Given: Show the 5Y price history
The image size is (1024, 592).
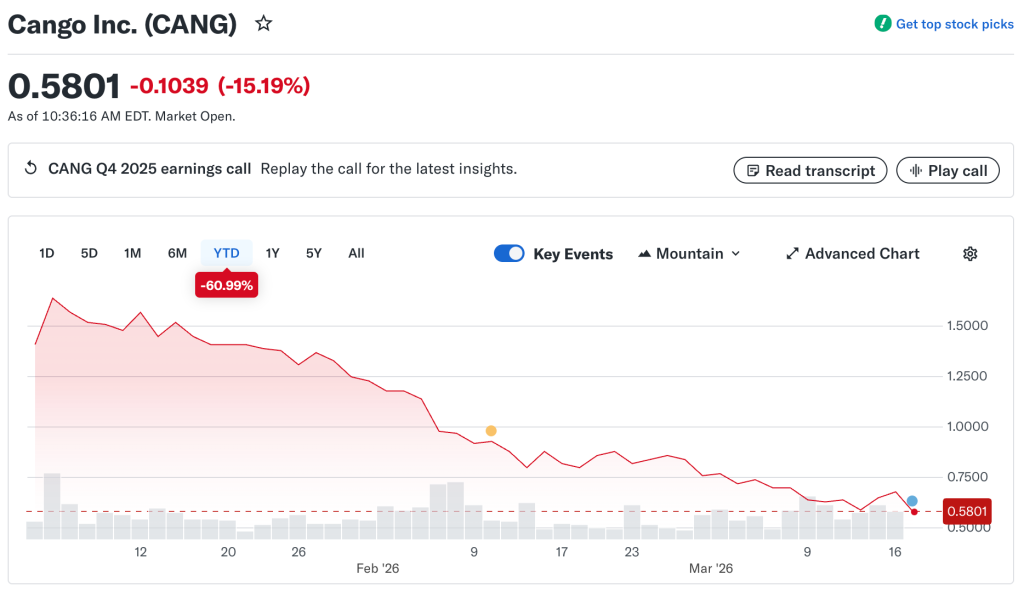Looking at the screenshot, I should (314, 253).
